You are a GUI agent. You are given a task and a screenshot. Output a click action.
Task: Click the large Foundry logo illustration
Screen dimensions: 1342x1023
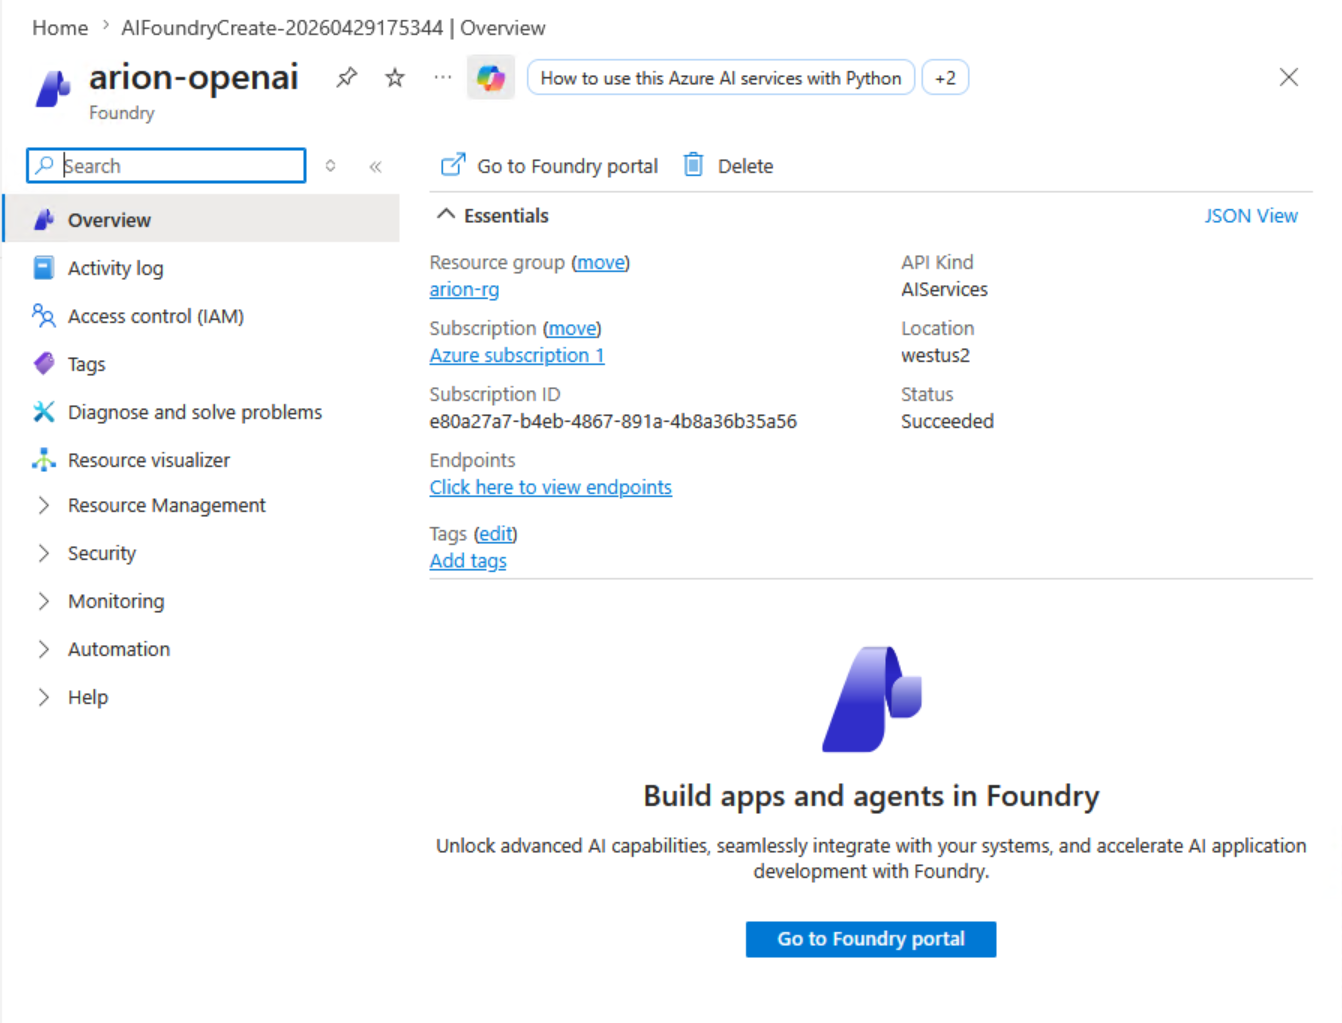pos(871,698)
